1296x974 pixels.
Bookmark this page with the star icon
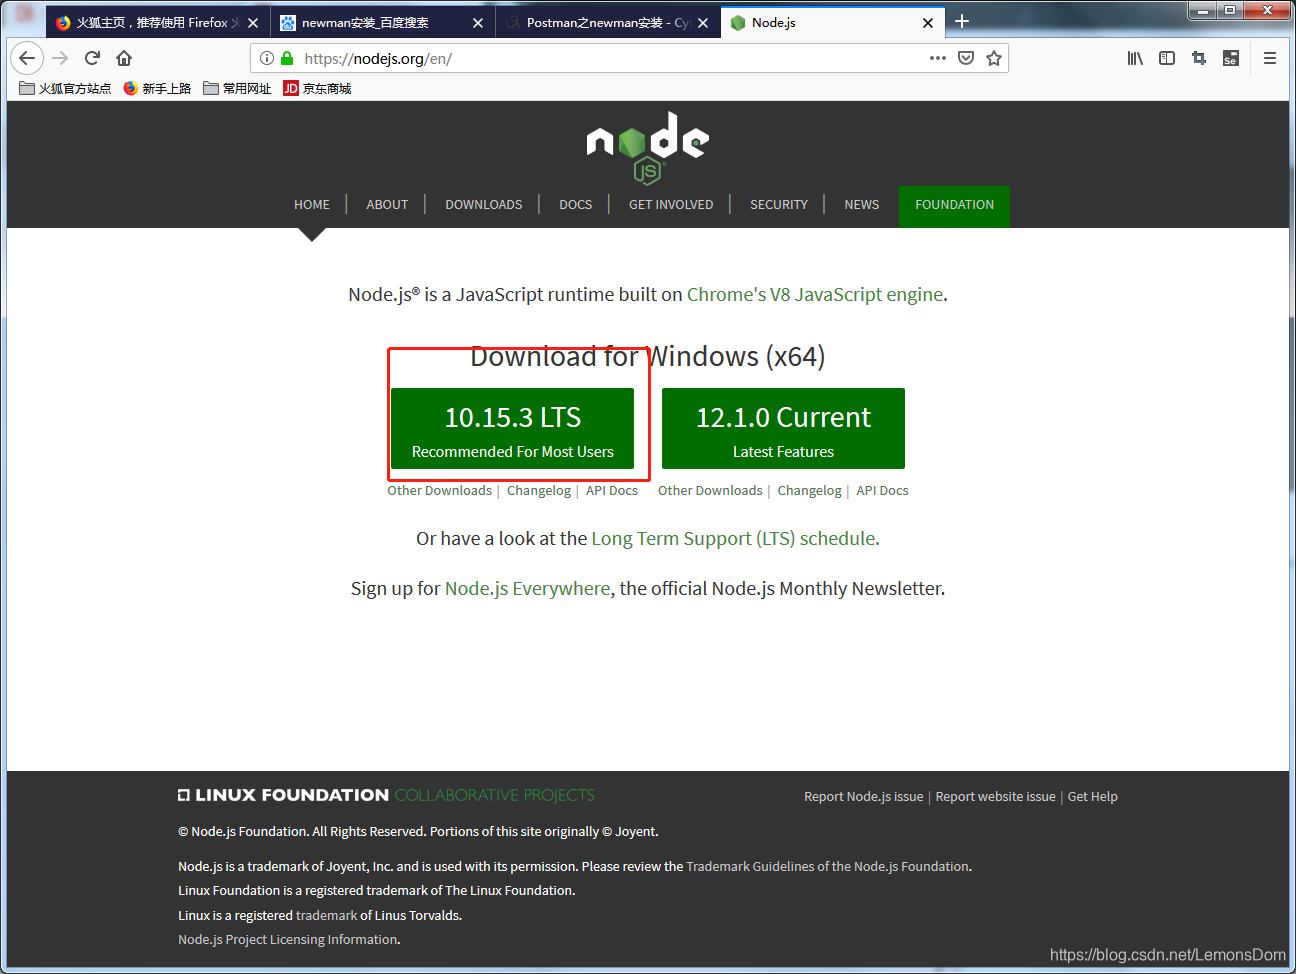[x=994, y=58]
